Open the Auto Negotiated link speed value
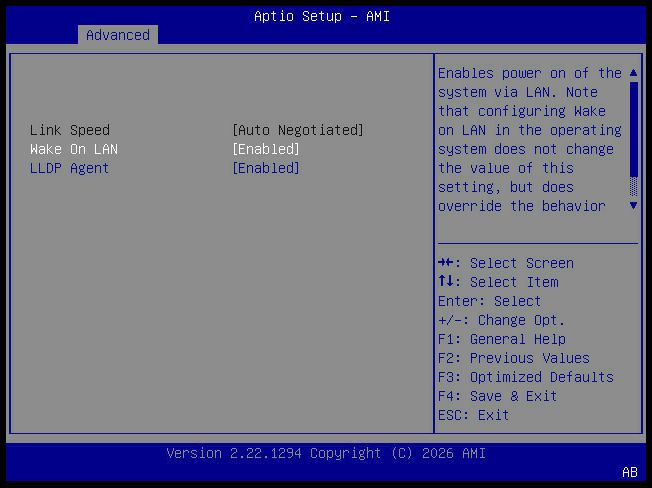This screenshot has width=652, height=488. pos(298,130)
